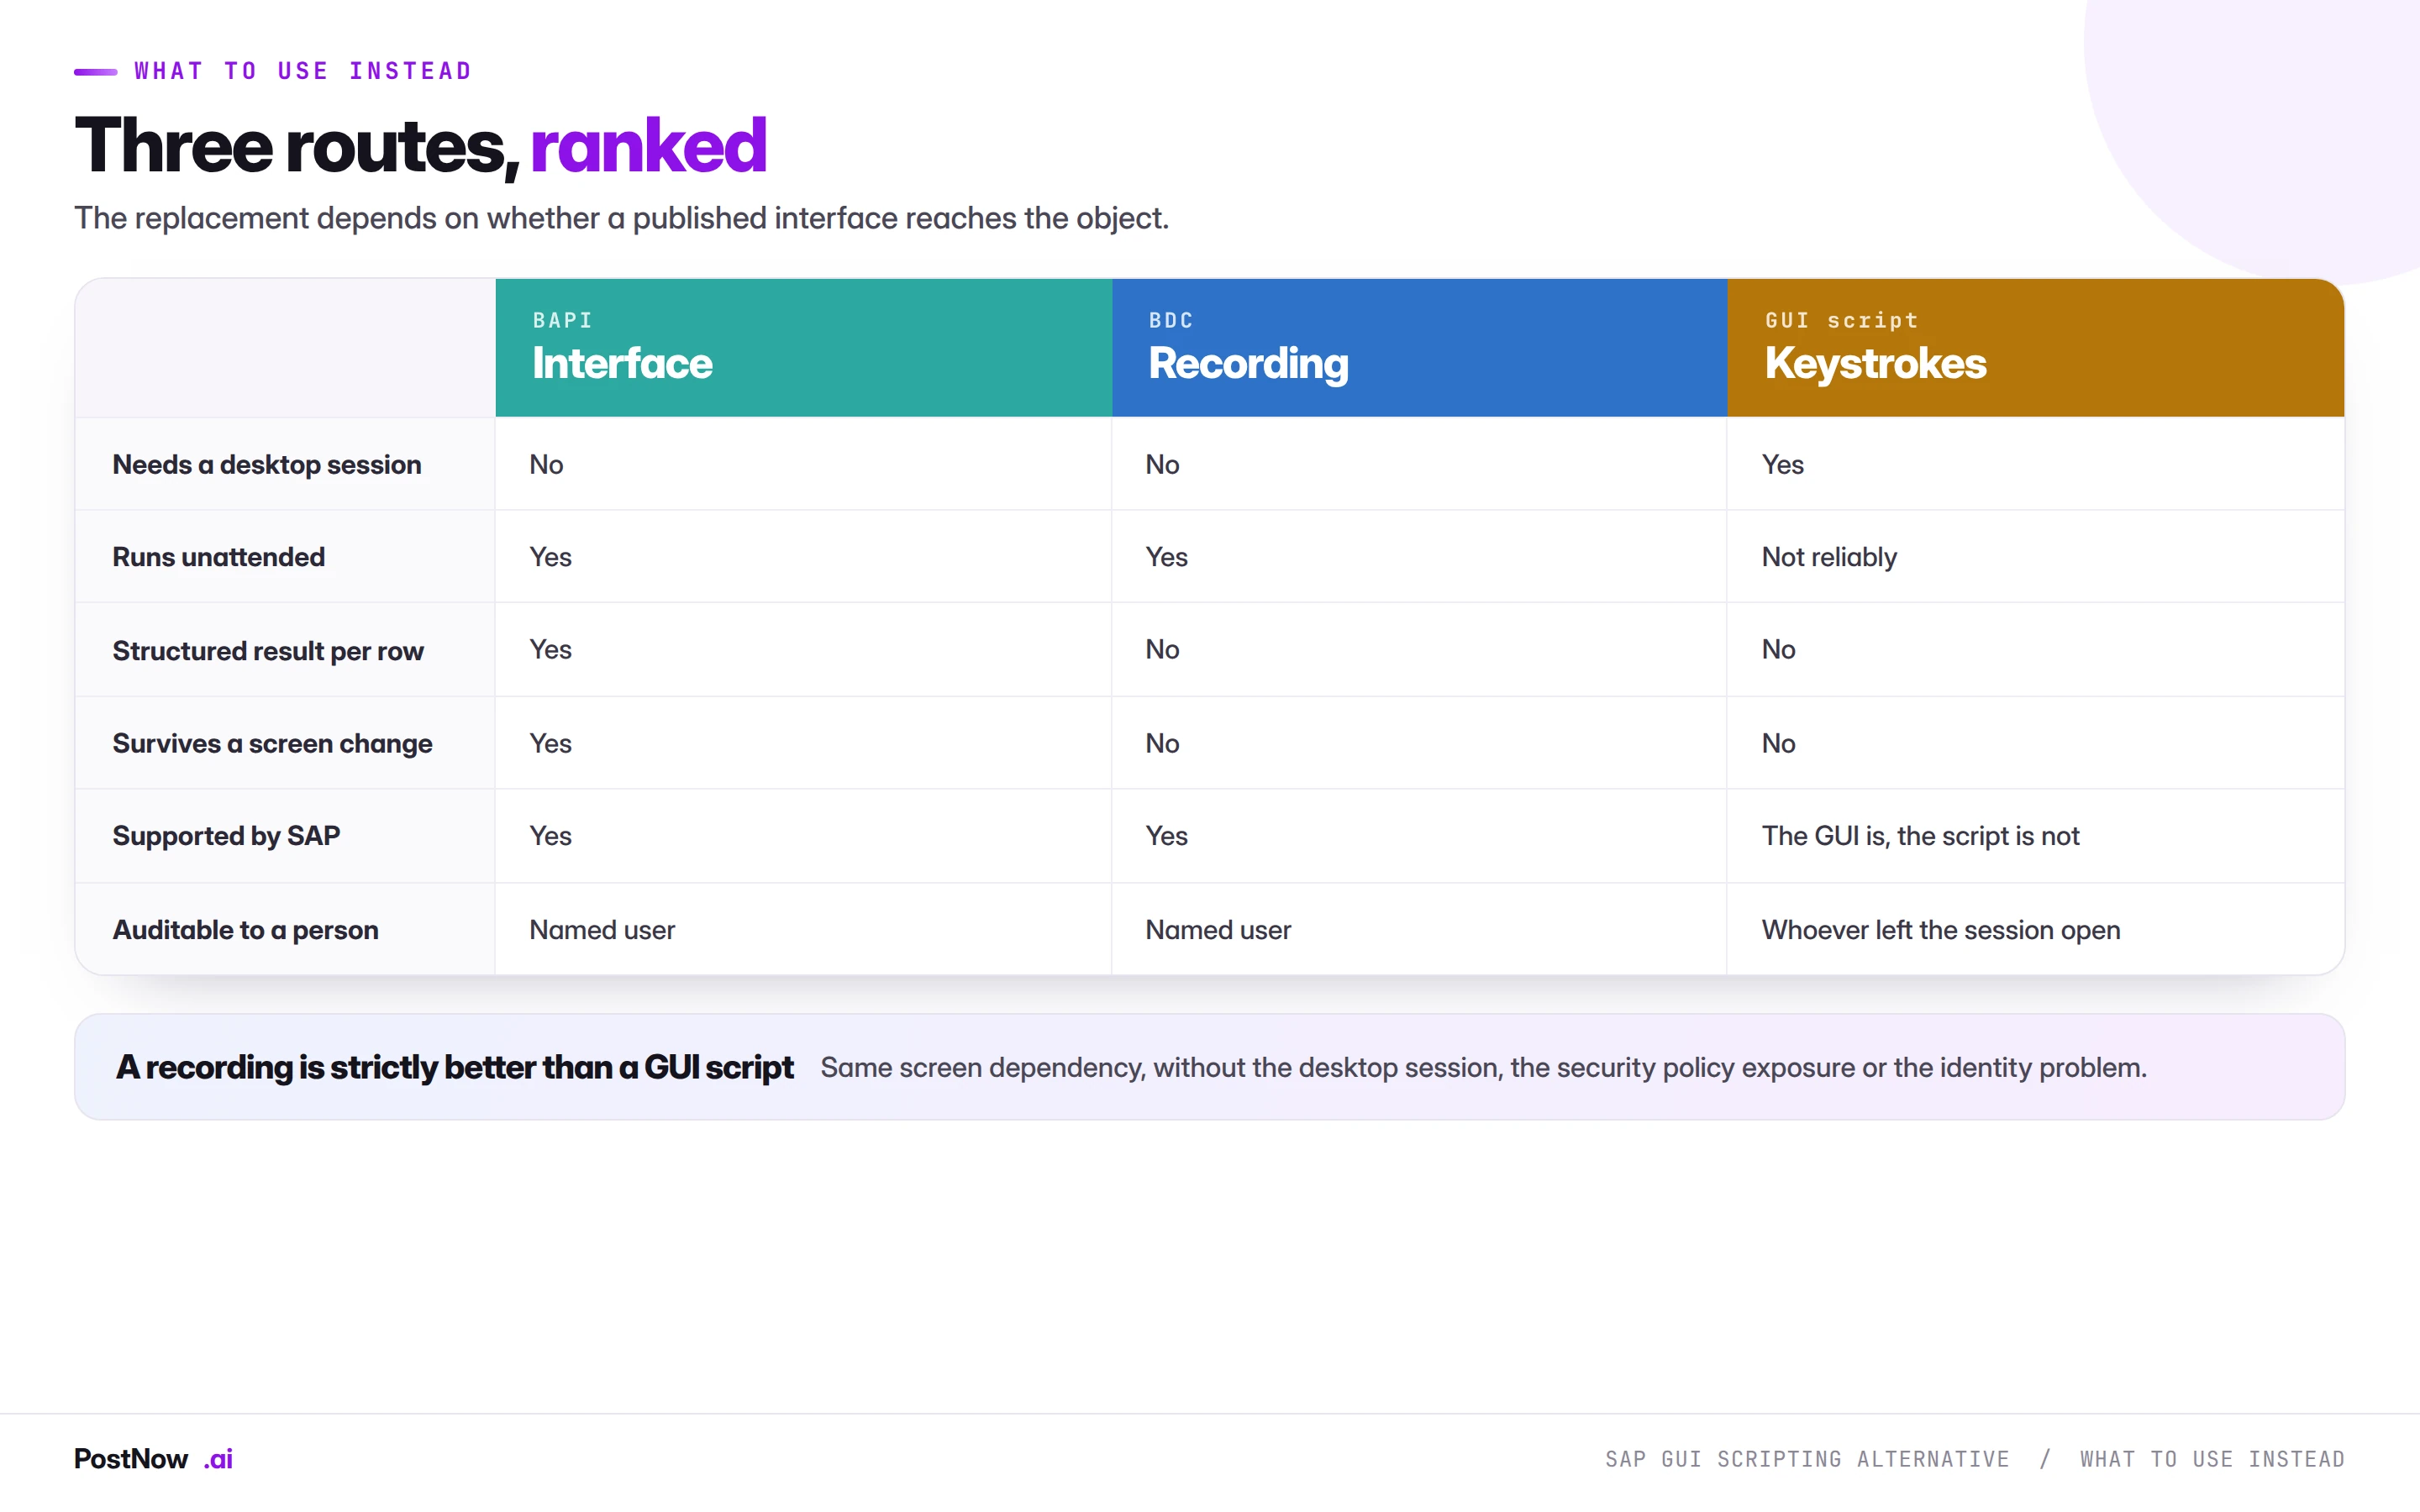This screenshot has width=2420, height=1512.
Task: Click the "WHAT TO USE INSTEAD" kicker above the title
Action: (303, 71)
